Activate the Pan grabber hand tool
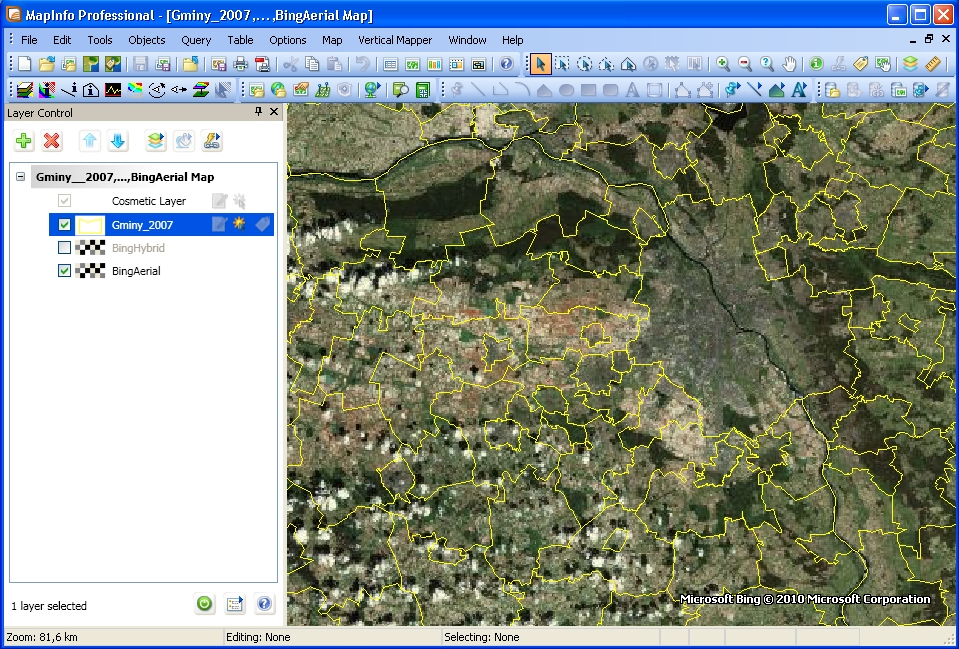959x649 pixels. pyautogui.click(x=788, y=64)
